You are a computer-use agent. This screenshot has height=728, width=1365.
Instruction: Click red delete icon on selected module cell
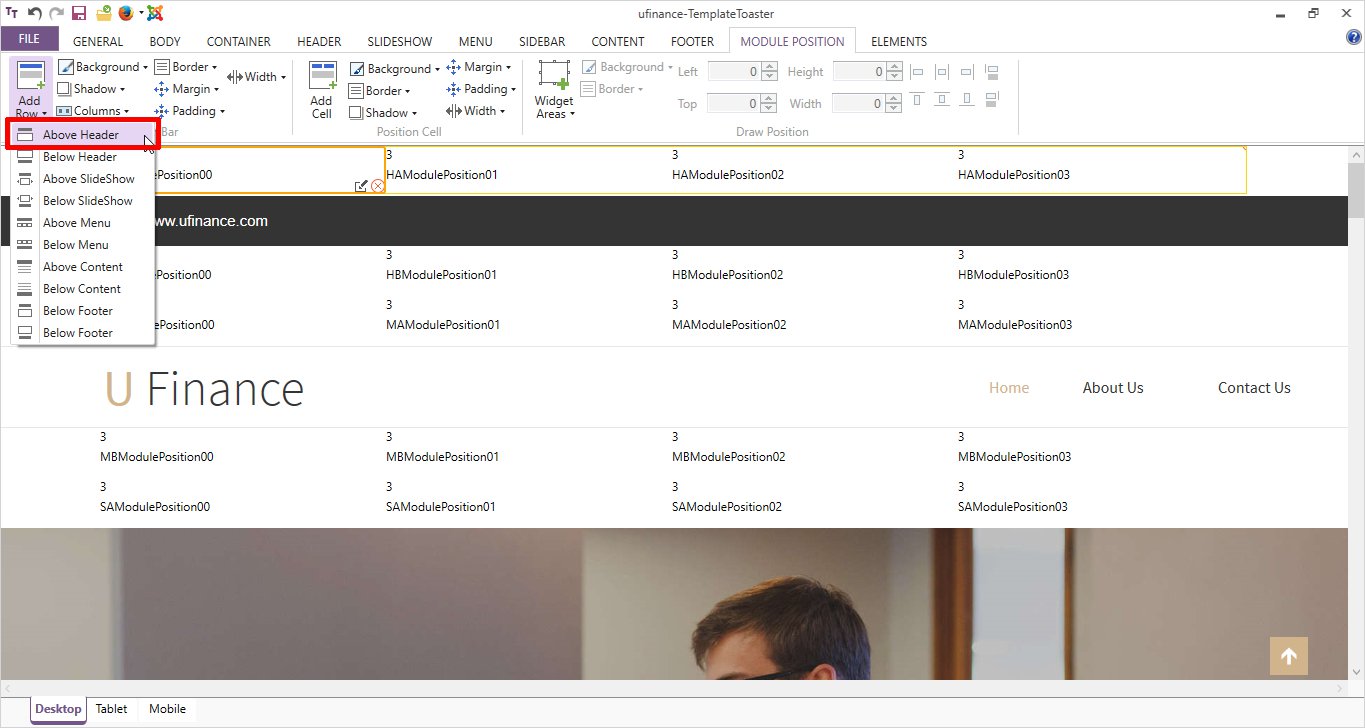tap(377, 186)
